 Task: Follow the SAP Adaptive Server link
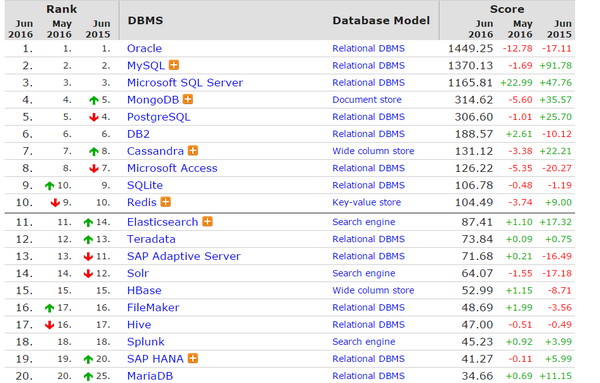(x=184, y=256)
